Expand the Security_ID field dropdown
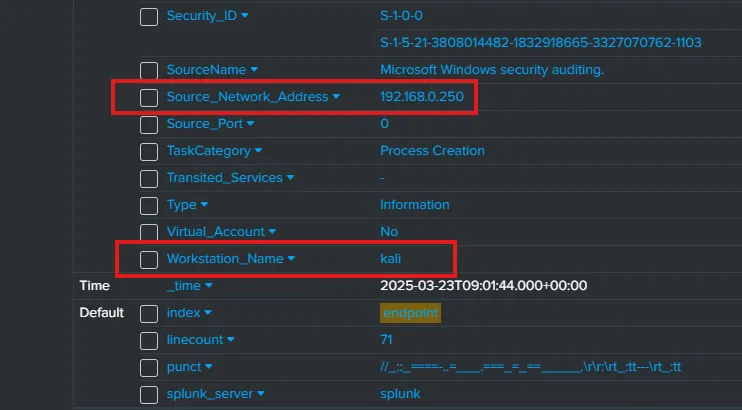This screenshot has height=410, width=742. coord(246,17)
